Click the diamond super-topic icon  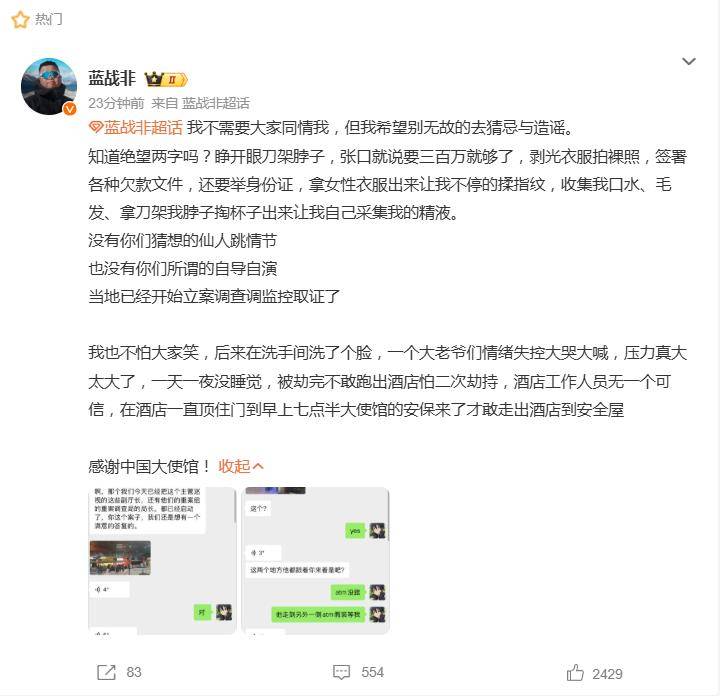(x=95, y=127)
